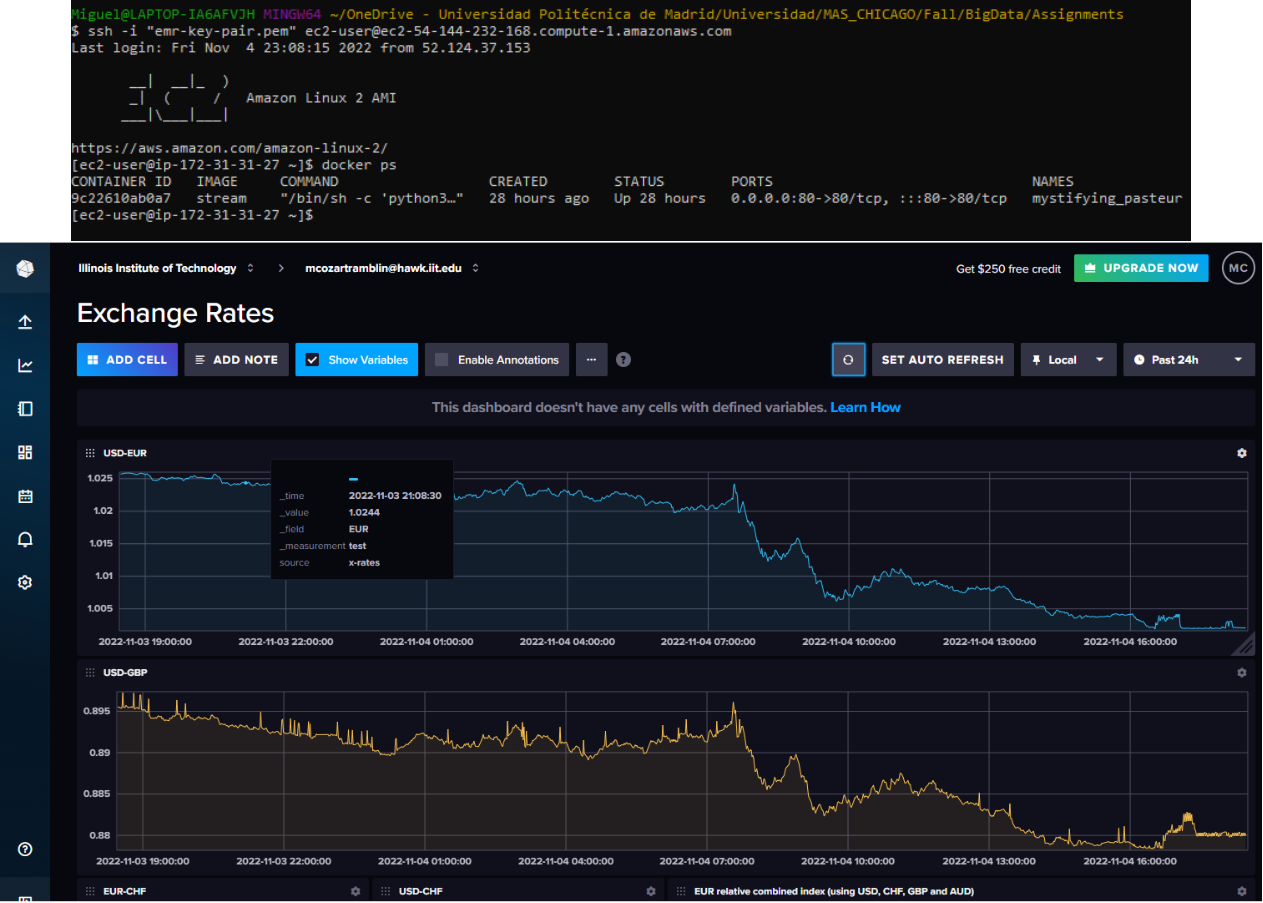Expand the Past 24h time range dropdown
The height and width of the screenshot is (903, 1263).
coord(1188,360)
